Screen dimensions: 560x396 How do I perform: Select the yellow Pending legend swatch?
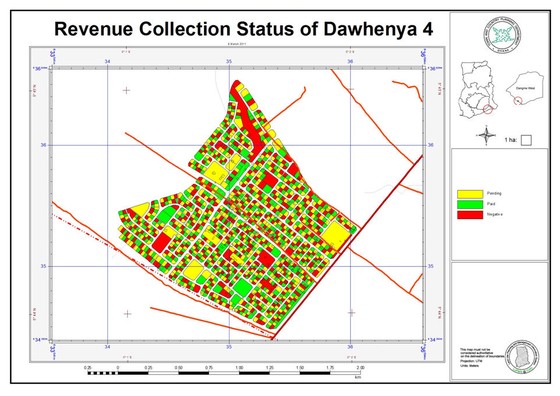tap(470, 194)
